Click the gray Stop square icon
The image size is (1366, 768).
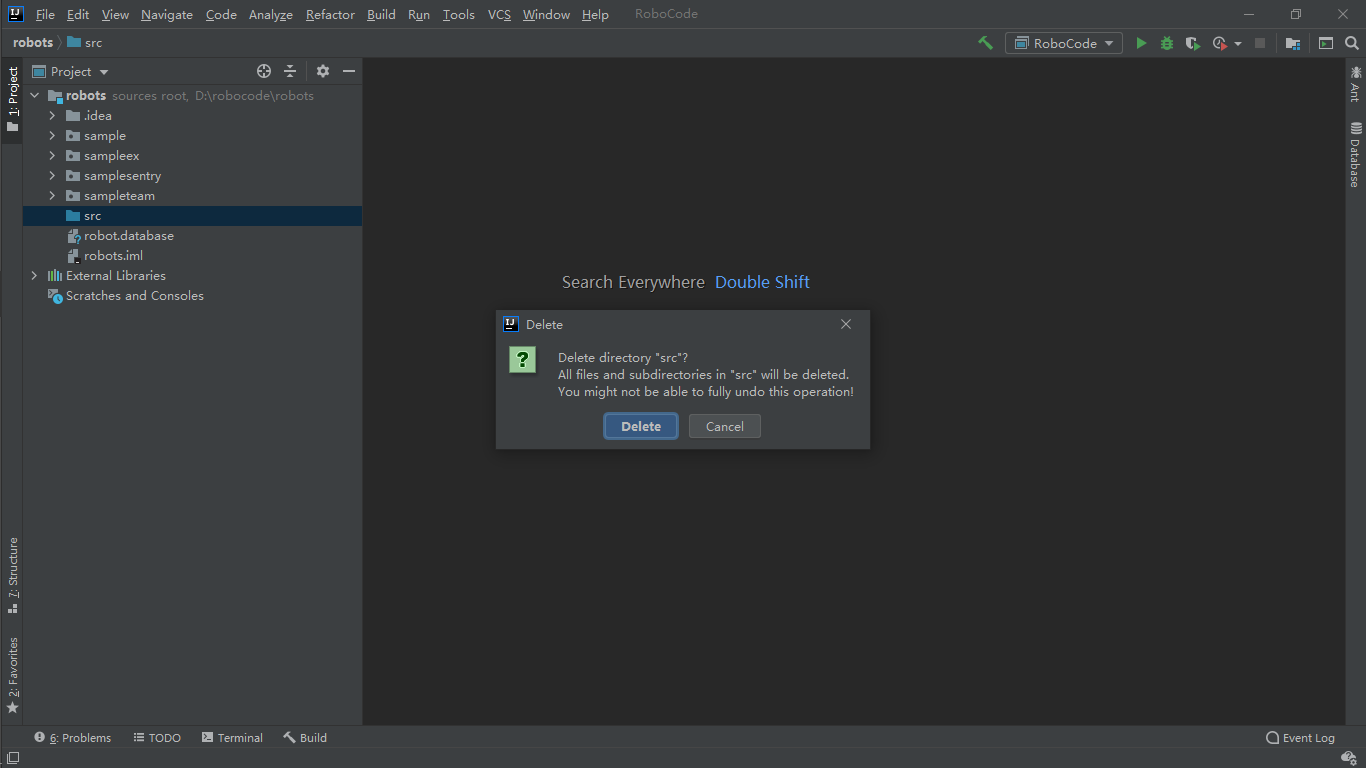(x=1260, y=43)
